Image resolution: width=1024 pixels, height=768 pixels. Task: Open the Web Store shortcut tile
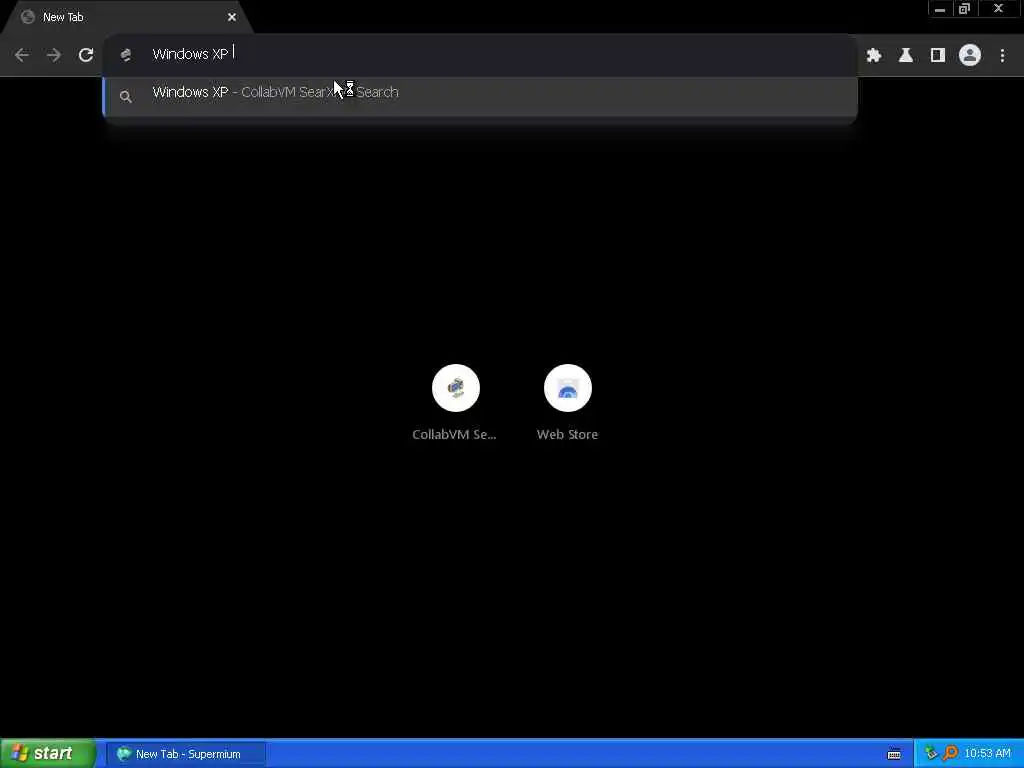point(568,402)
